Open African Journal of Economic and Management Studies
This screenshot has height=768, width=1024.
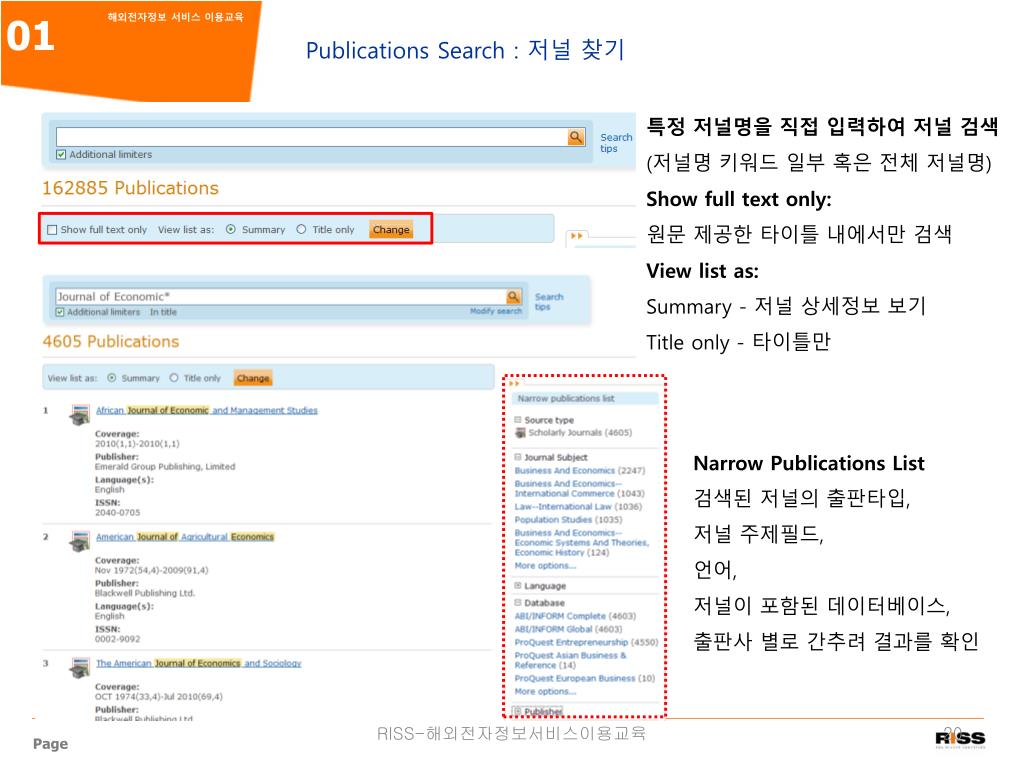click(x=206, y=410)
